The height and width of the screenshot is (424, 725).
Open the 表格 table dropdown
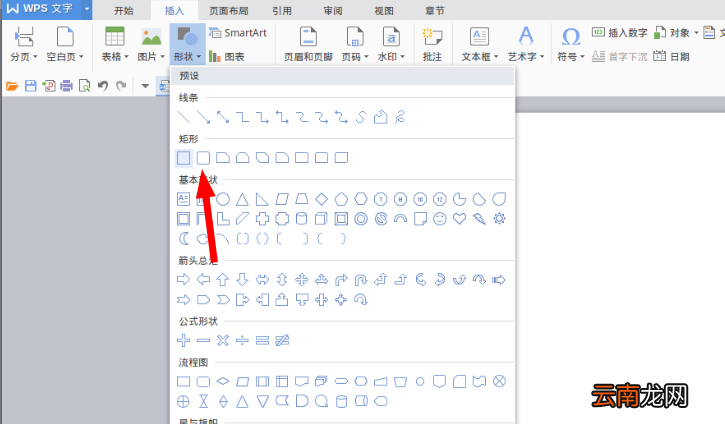click(x=115, y=44)
